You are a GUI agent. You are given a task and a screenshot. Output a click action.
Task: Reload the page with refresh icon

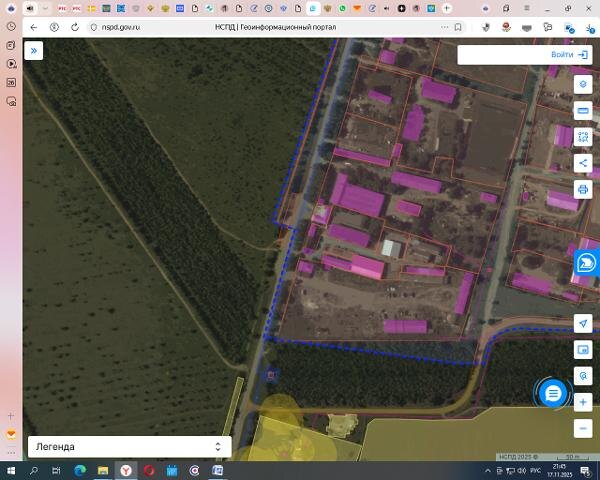(75, 27)
